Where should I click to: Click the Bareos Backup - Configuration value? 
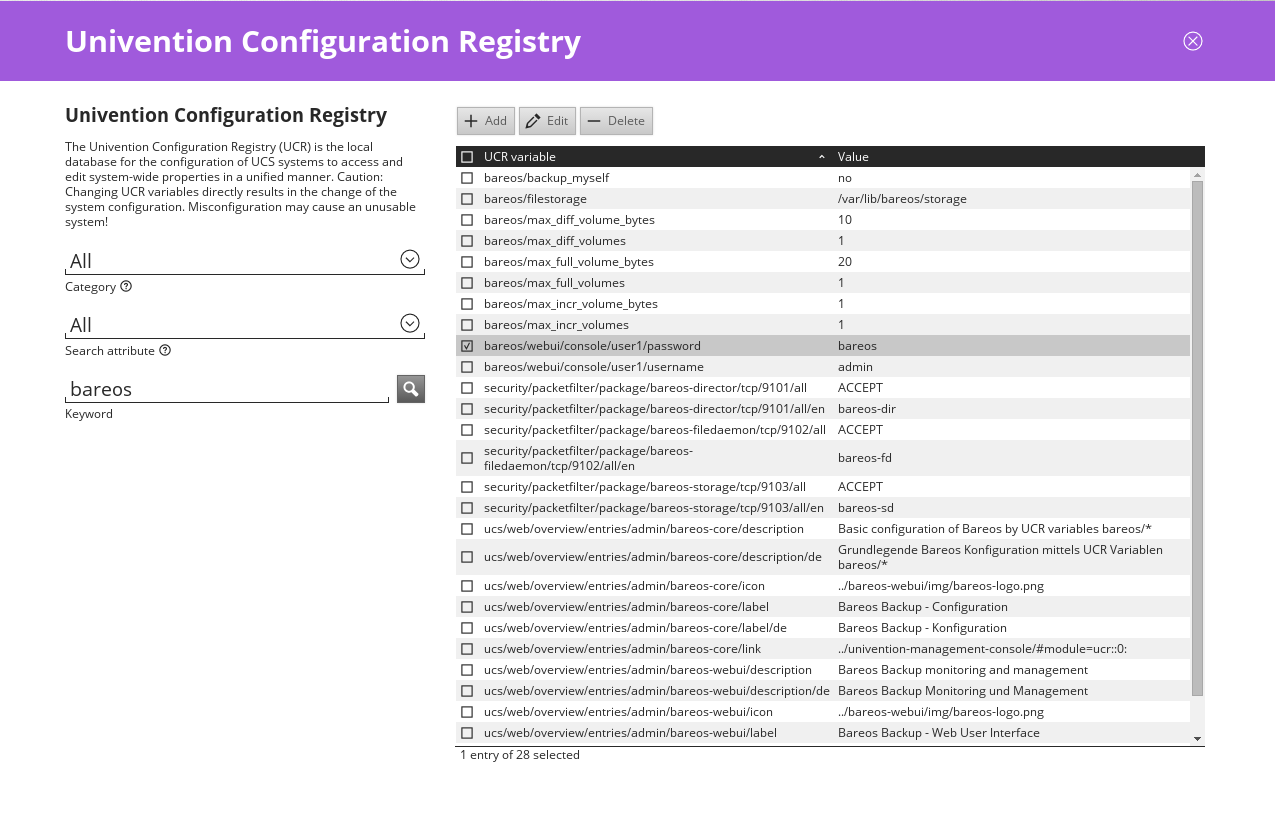923,607
